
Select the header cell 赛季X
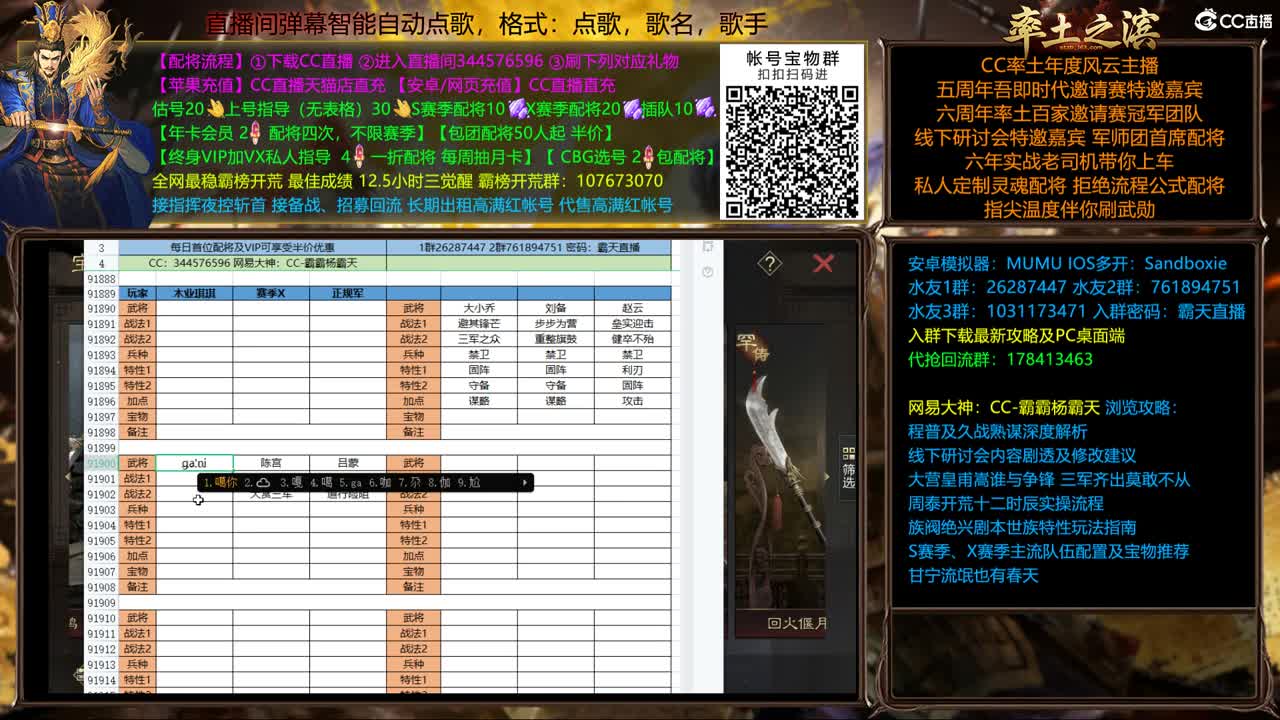(271, 293)
